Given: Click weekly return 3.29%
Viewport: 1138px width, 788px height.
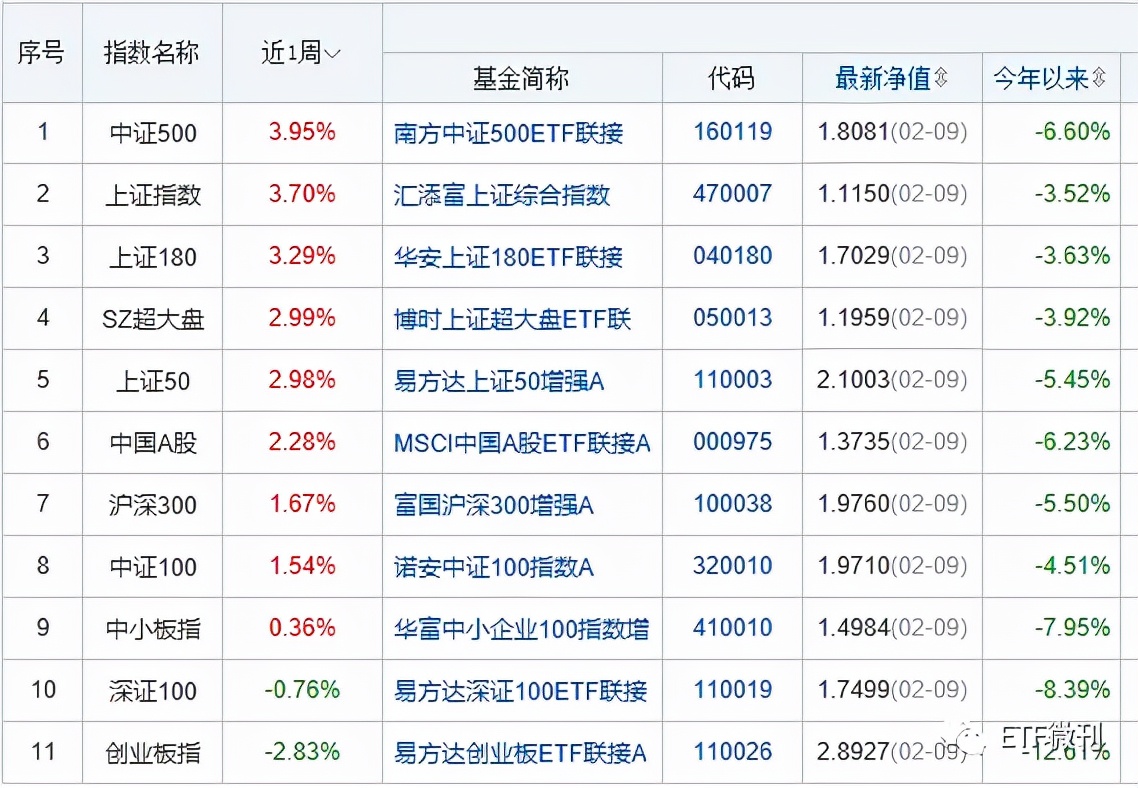Looking at the screenshot, I should coord(302,256).
